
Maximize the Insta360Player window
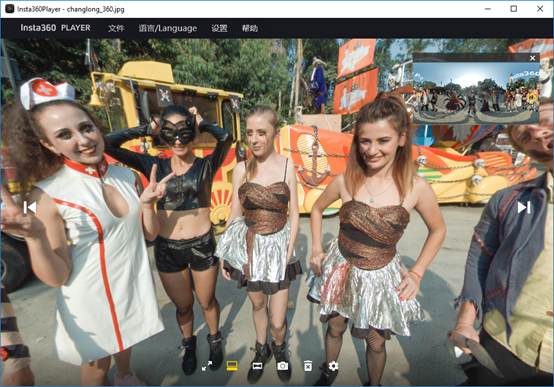pos(514,9)
